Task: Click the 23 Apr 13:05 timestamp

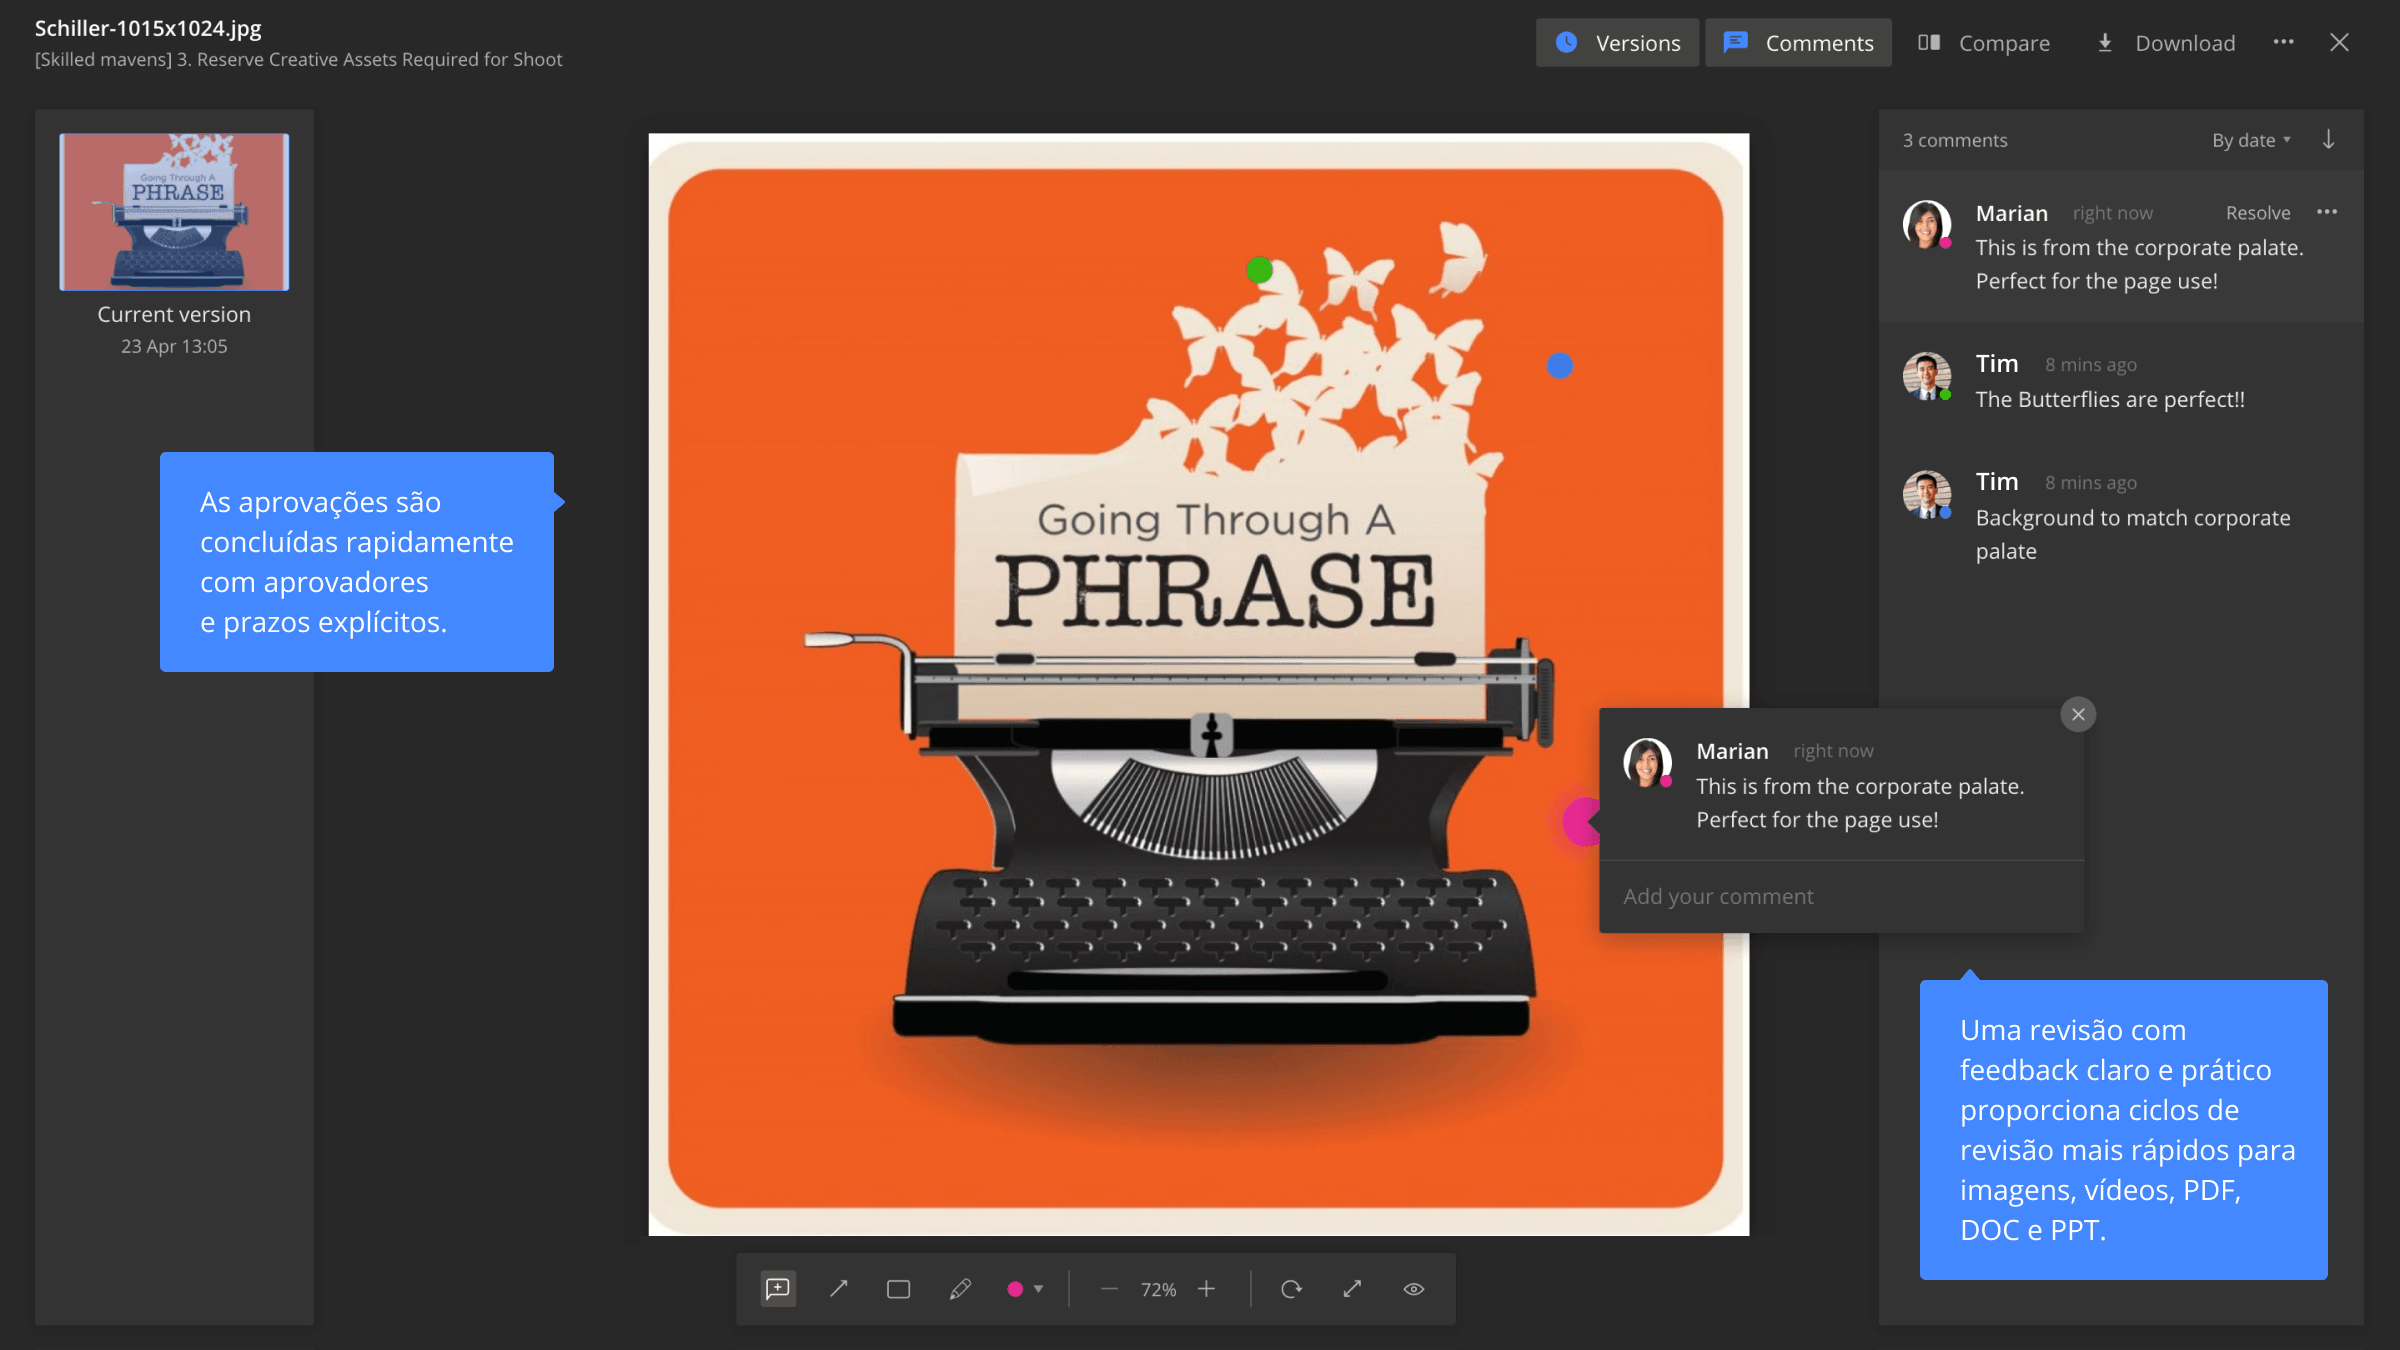Action: coord(174,346)
